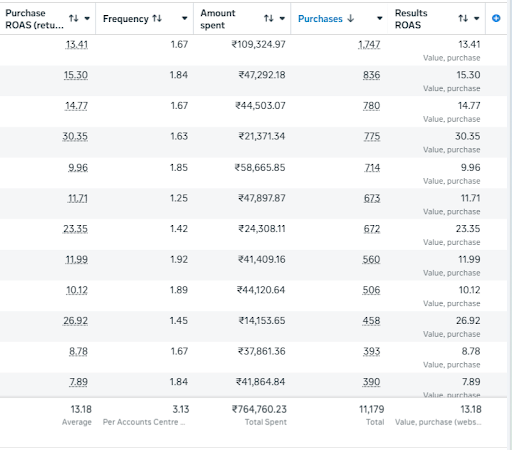Select the ₹109,324.97 amount spent cell
The width and height of the screenshot is (512, 450).
coord(259,44)
